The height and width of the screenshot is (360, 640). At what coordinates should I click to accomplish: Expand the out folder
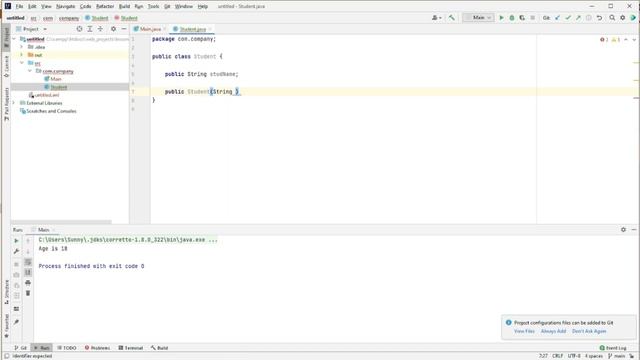tap(22, 55)
